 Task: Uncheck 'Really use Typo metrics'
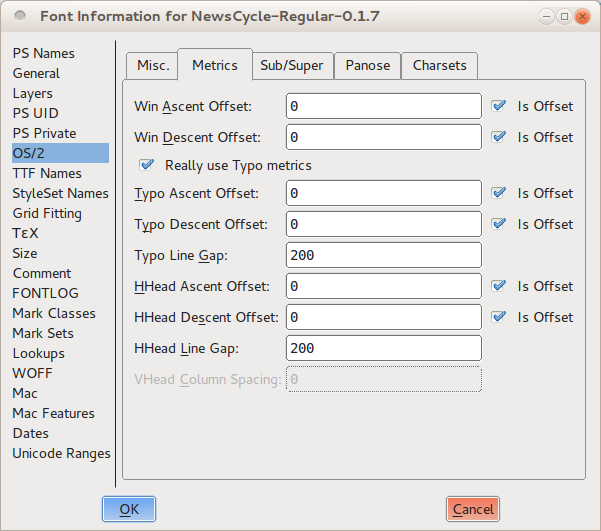pyautogui.click(x=147, y=165)
